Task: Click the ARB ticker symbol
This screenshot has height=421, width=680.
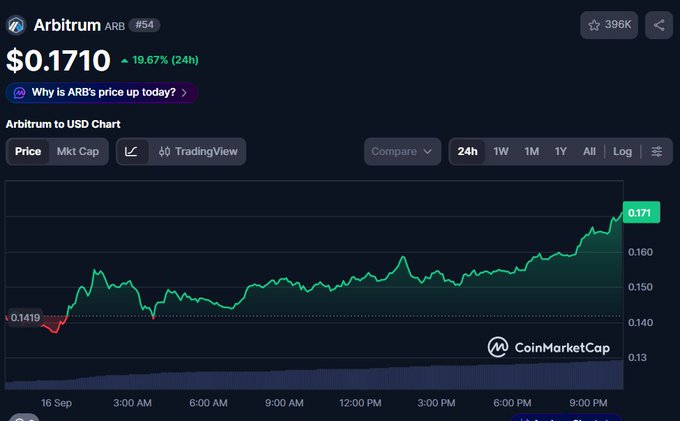Action: [115, 26]
